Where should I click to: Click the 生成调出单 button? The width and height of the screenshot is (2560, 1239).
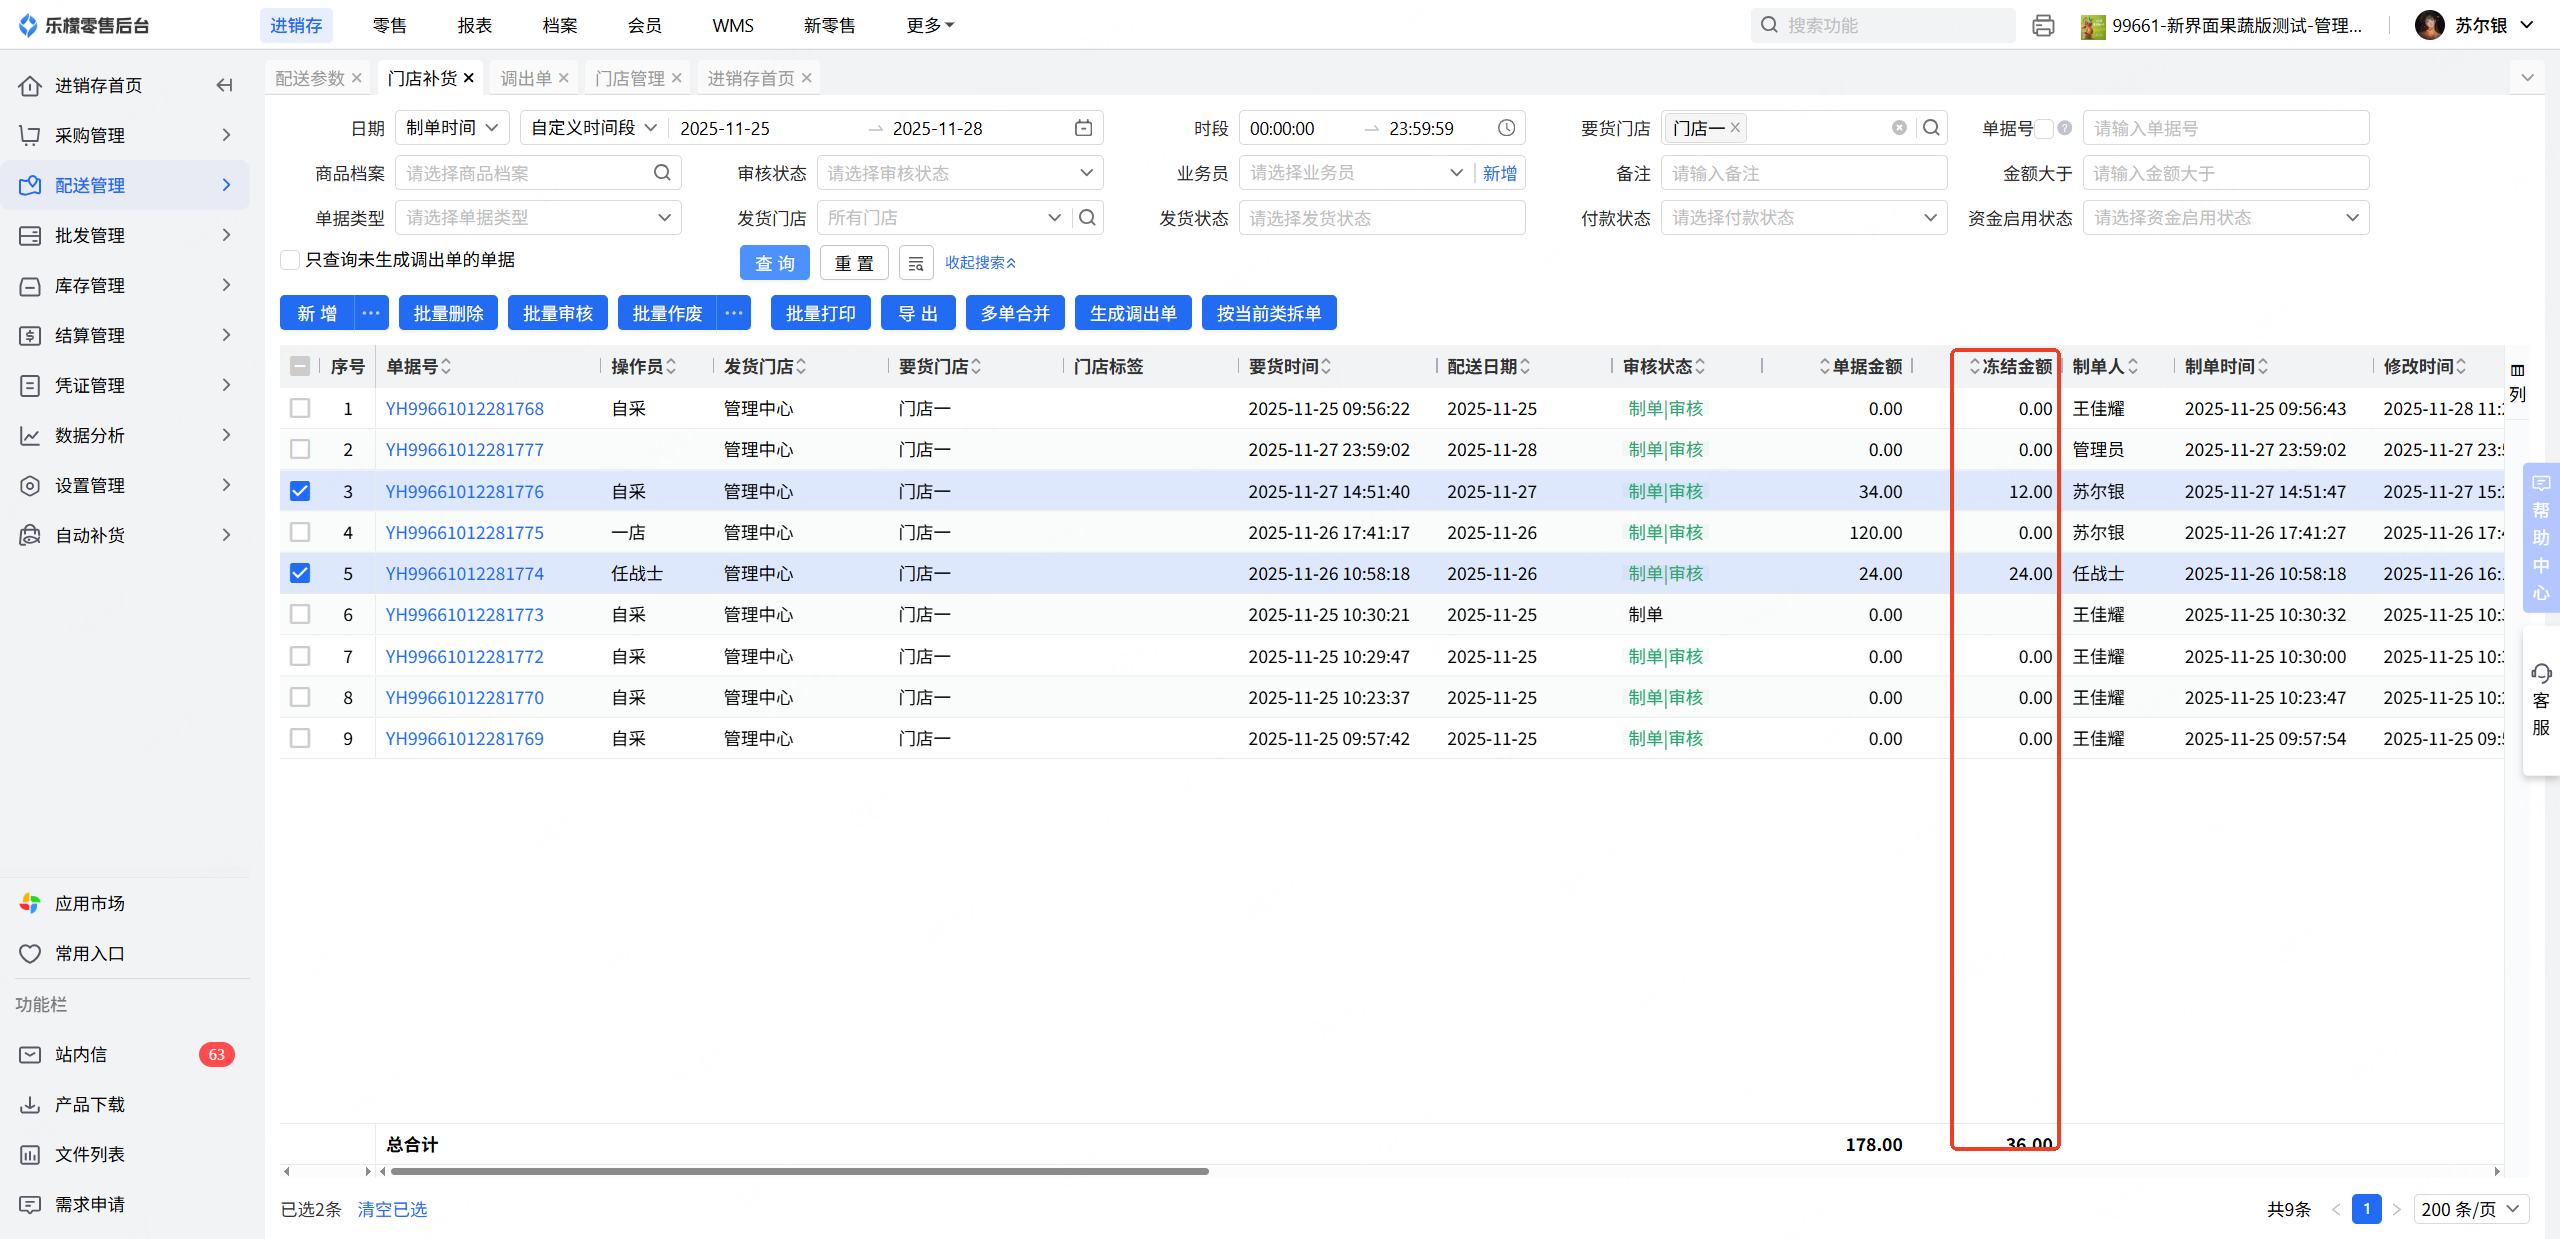(x=1132, y=313)
